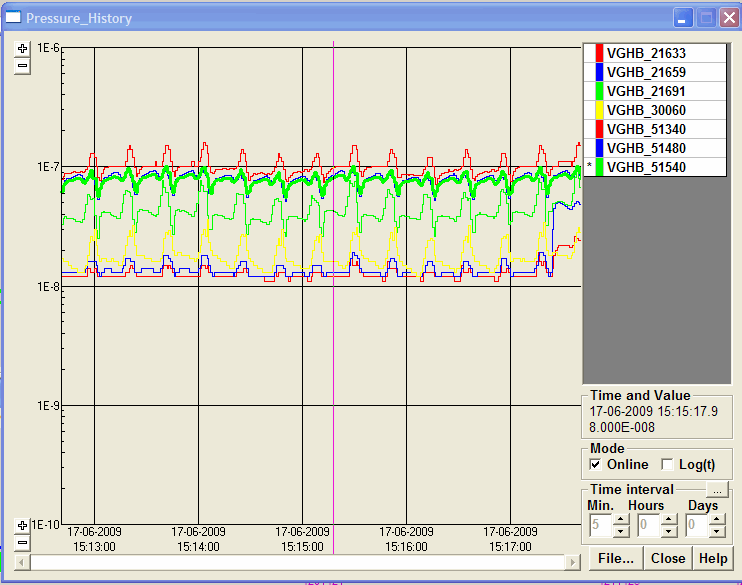Click the 15:13:00 time axis label

point(94,547)
